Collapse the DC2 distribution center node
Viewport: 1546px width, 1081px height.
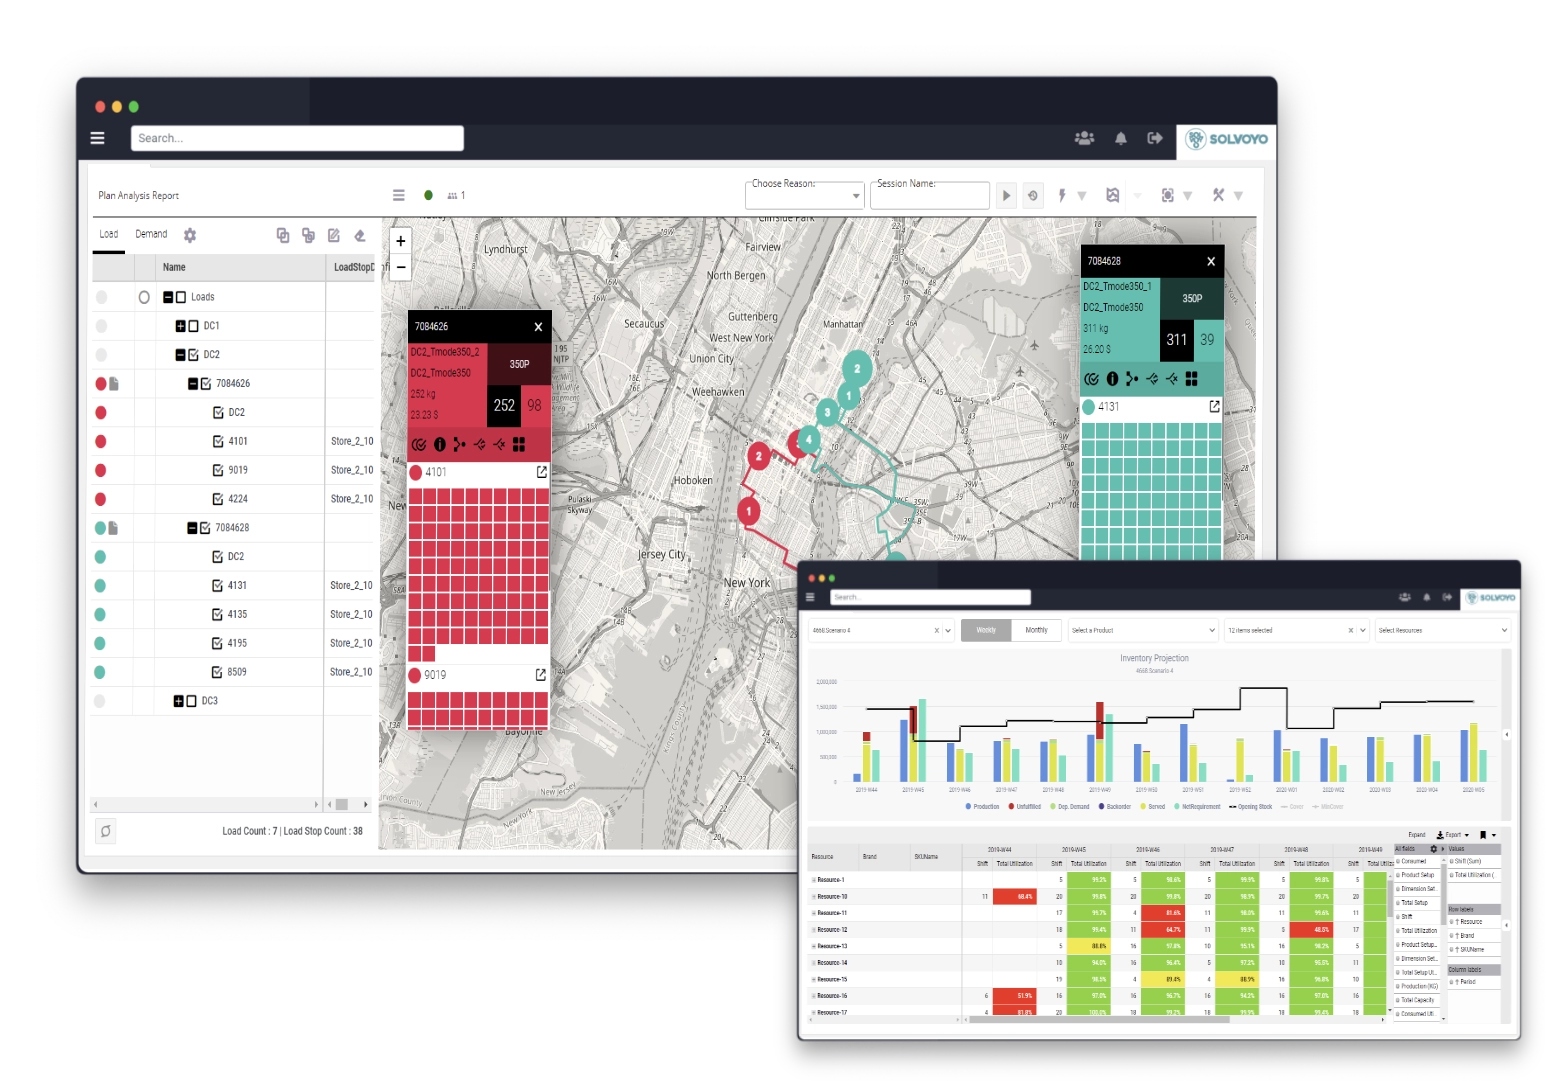(181, 355)
